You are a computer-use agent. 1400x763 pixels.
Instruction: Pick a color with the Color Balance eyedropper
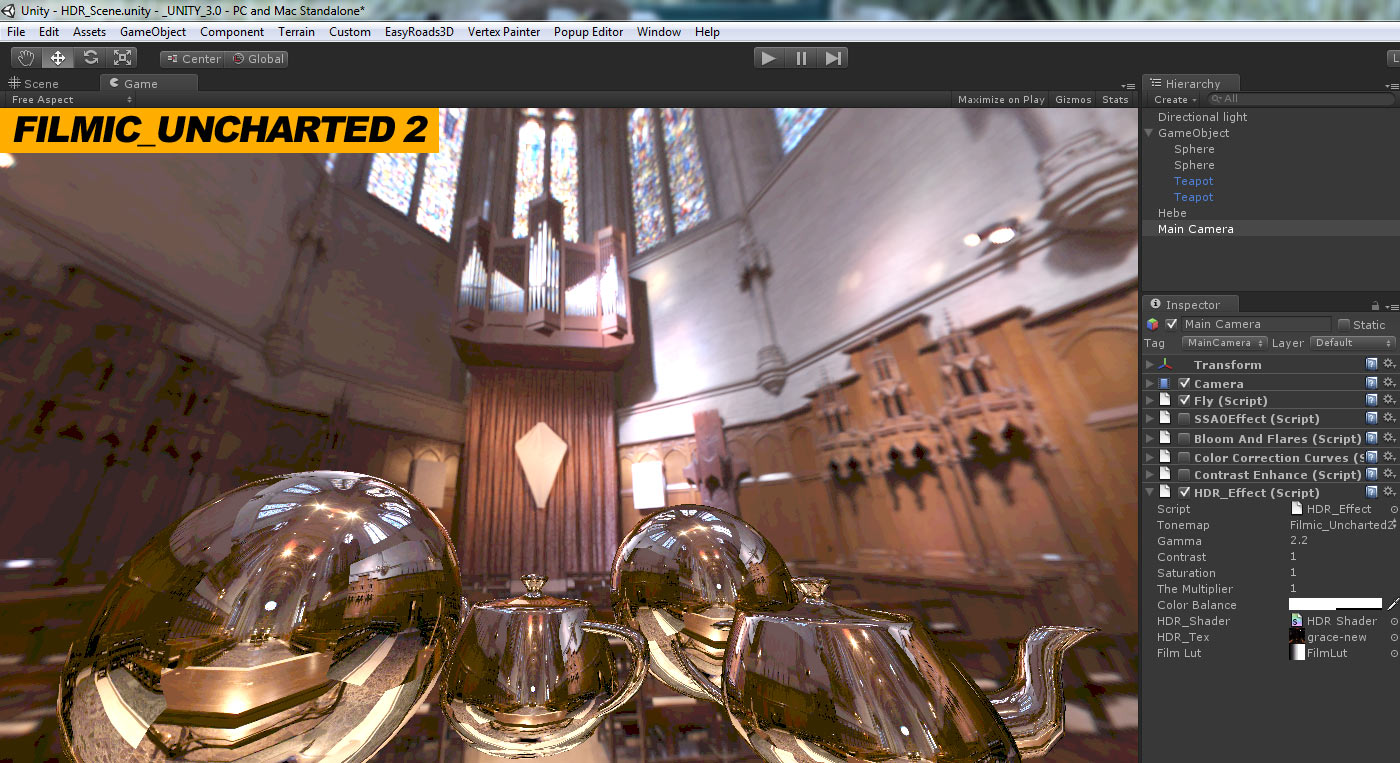(1392, 604)
